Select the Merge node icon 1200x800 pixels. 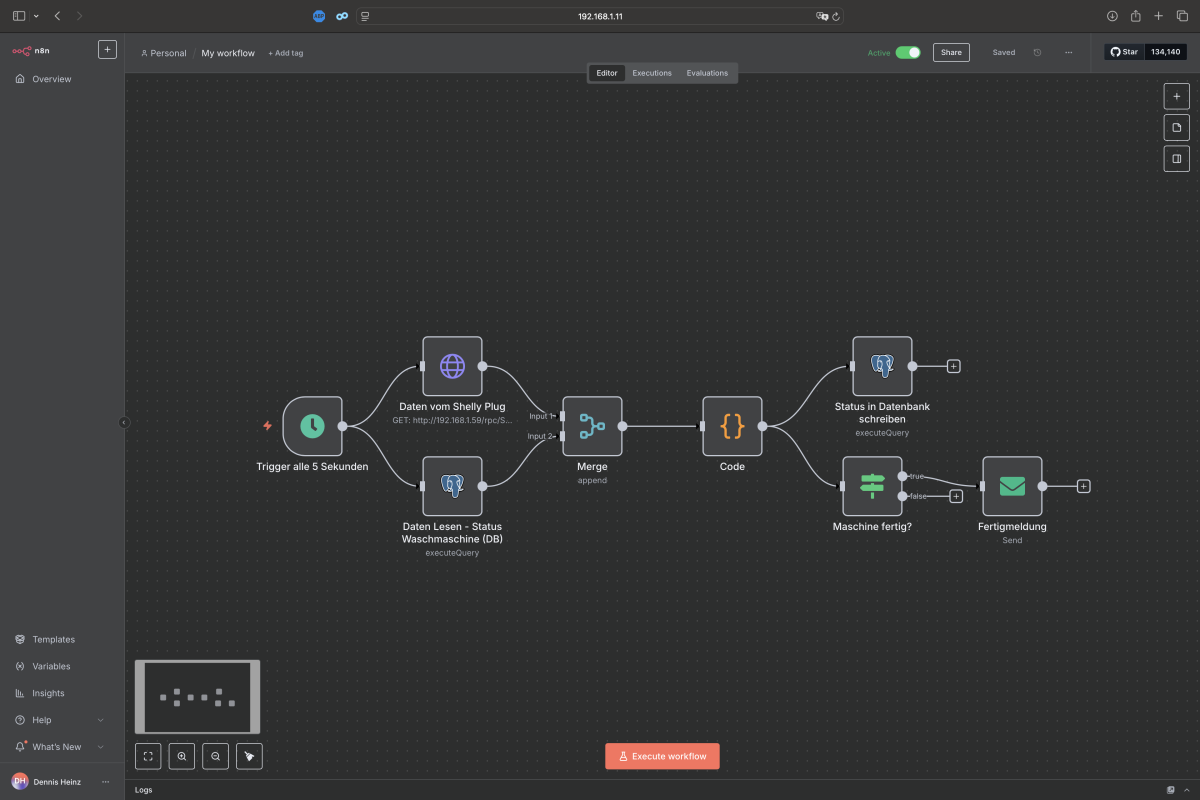[x=592, y=426]
